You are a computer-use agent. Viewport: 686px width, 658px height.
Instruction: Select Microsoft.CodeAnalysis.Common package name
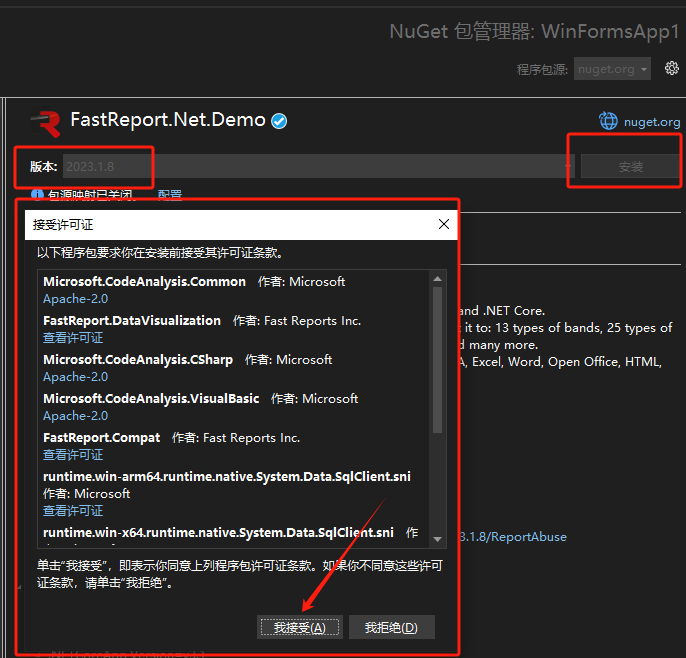pyautogui.click(x=144, y=281)
